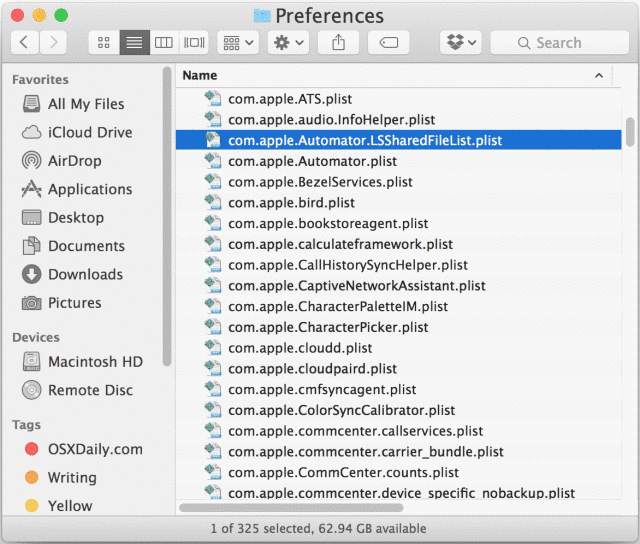
Task: Select com.apple.cloudd.plist file
Action: pyautogui.click(x=300, y=348)
